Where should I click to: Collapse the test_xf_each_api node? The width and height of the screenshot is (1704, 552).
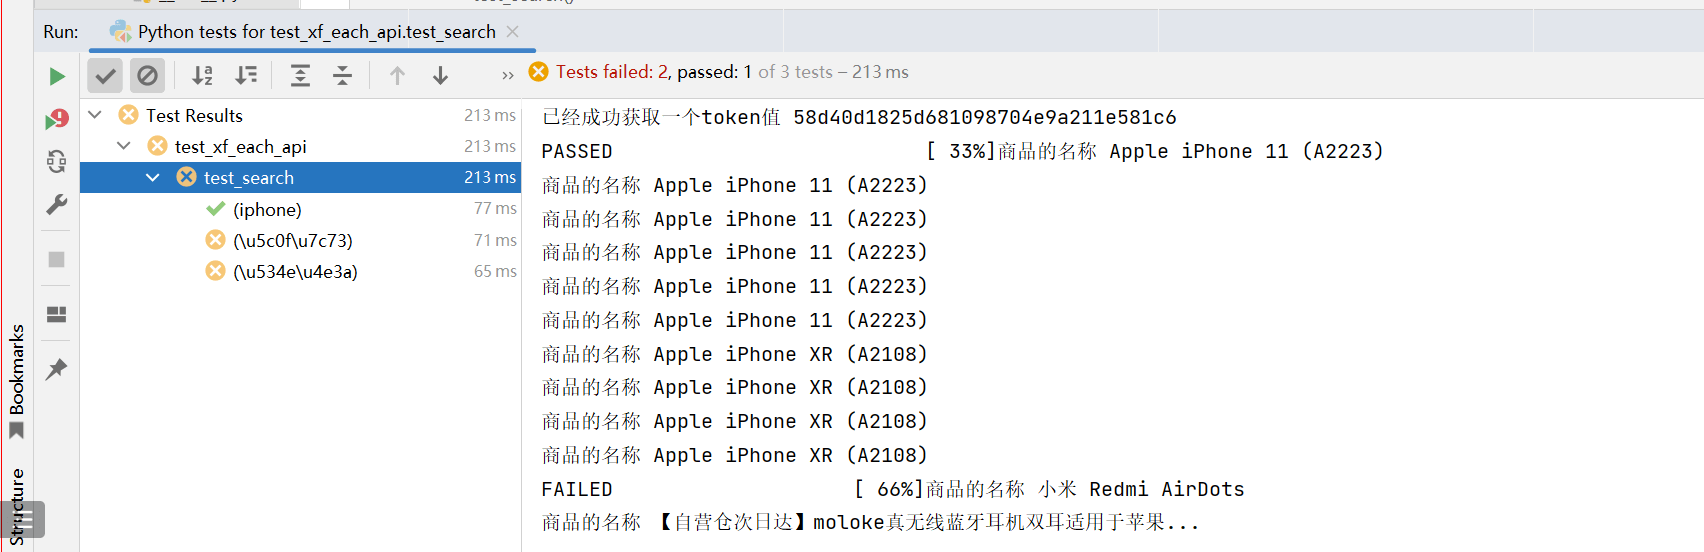[x=124, y=146]
